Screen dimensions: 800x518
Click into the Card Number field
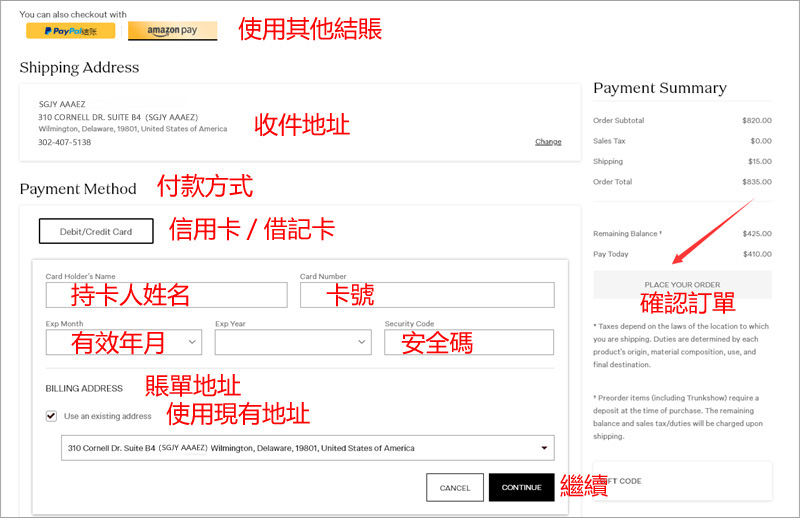pos(426,295)
